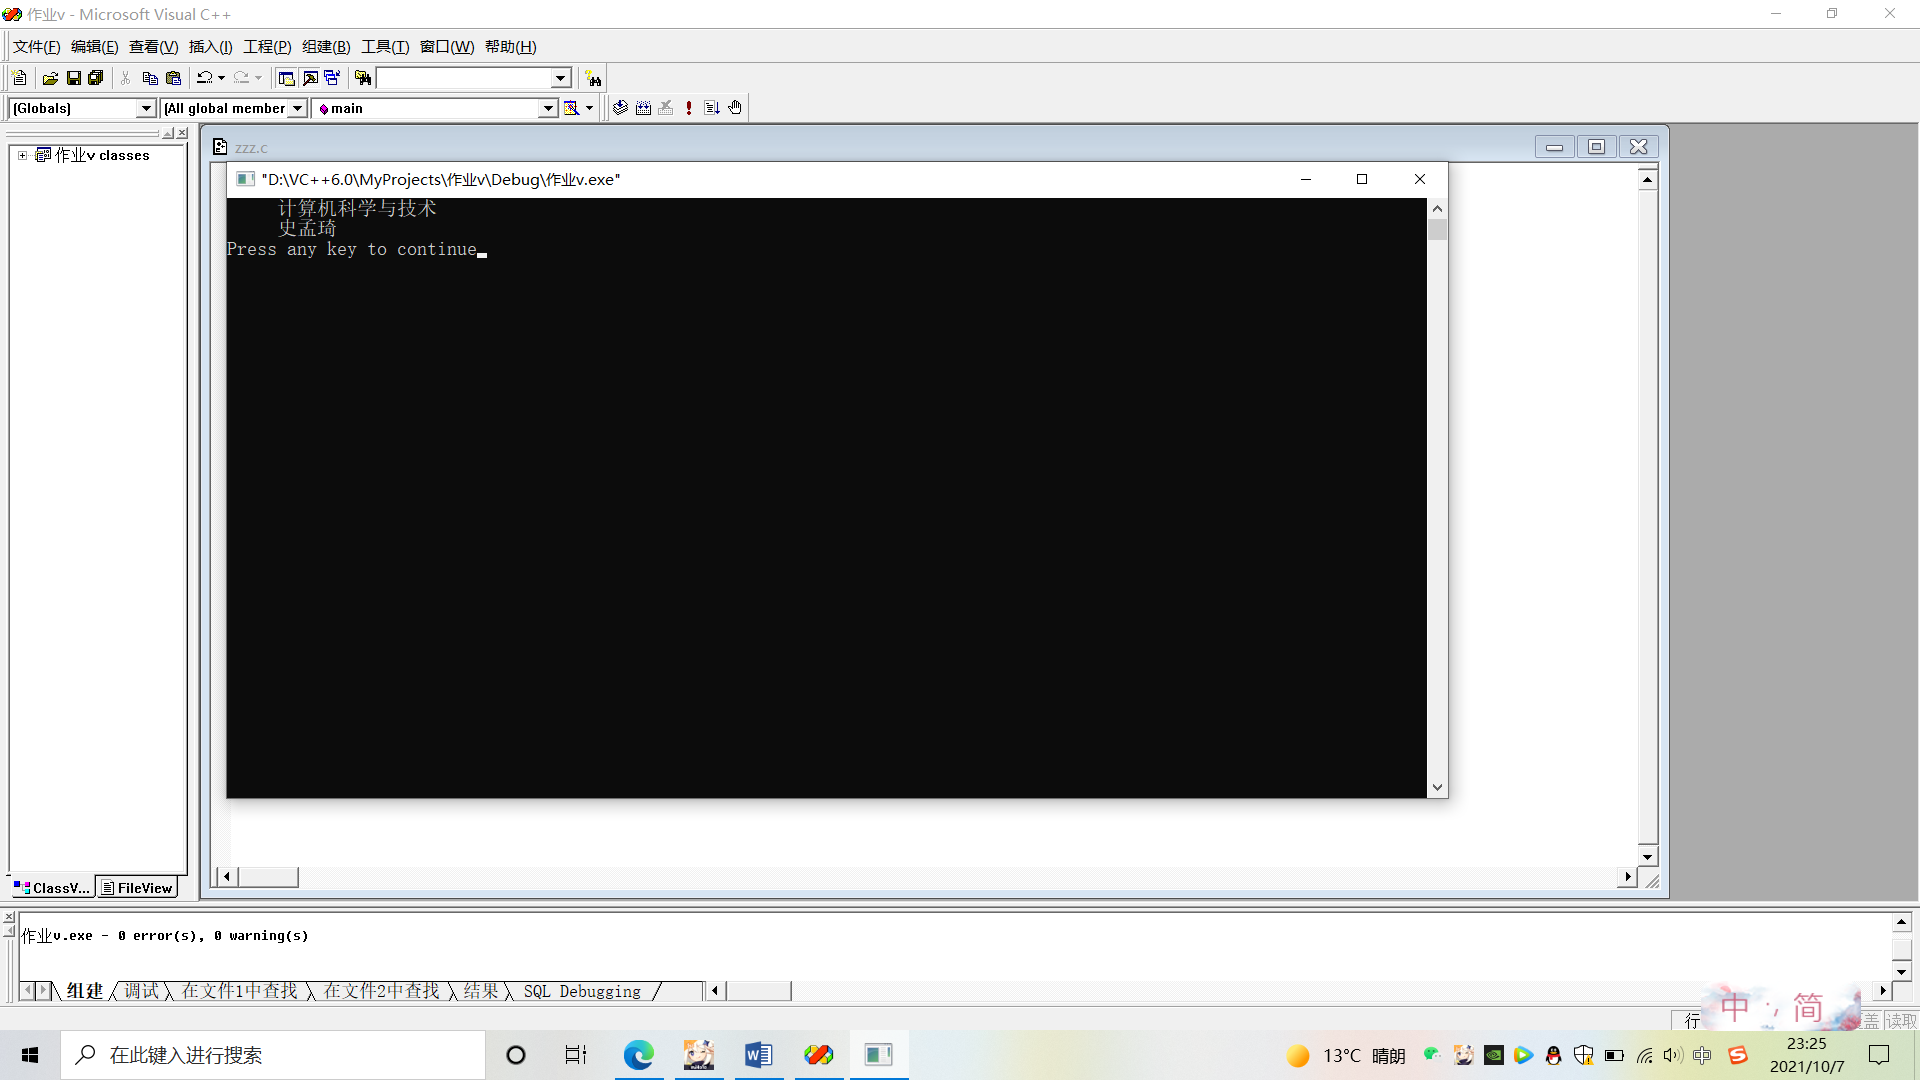Click the console window scroll-down arrow
Screen dimensions: 1920x1080
point(1437,788)
